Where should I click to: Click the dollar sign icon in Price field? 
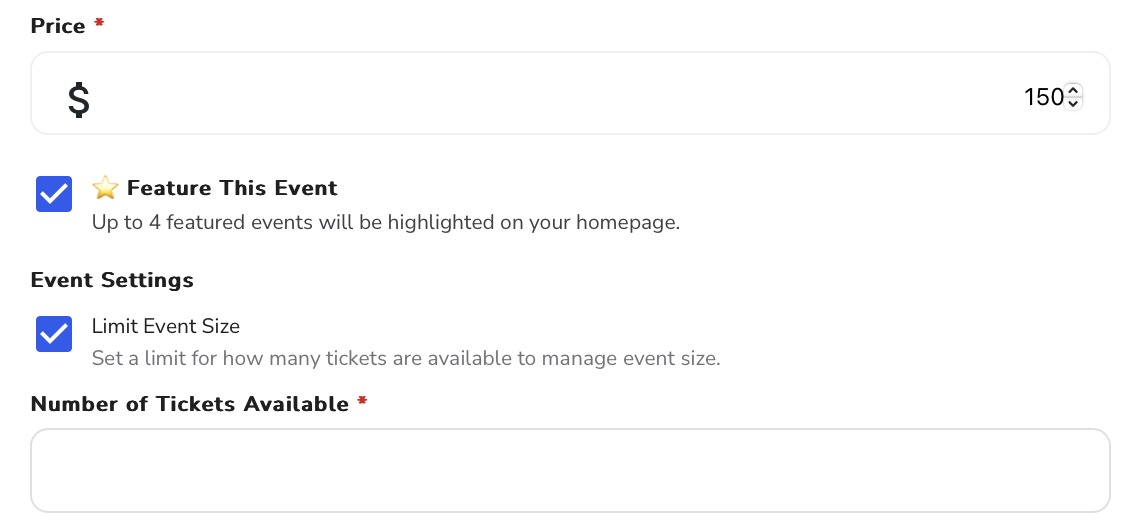(79, 99)
